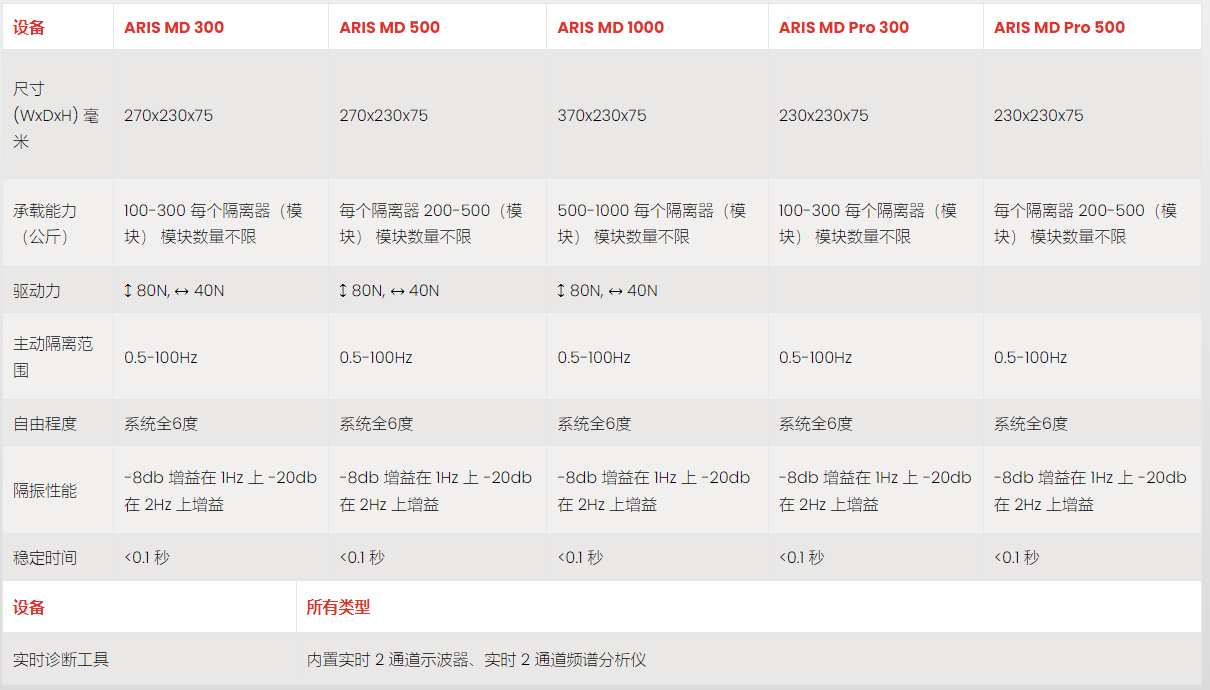Select 系统全6度 for ARIS MD 500

[x=376, y=424]
